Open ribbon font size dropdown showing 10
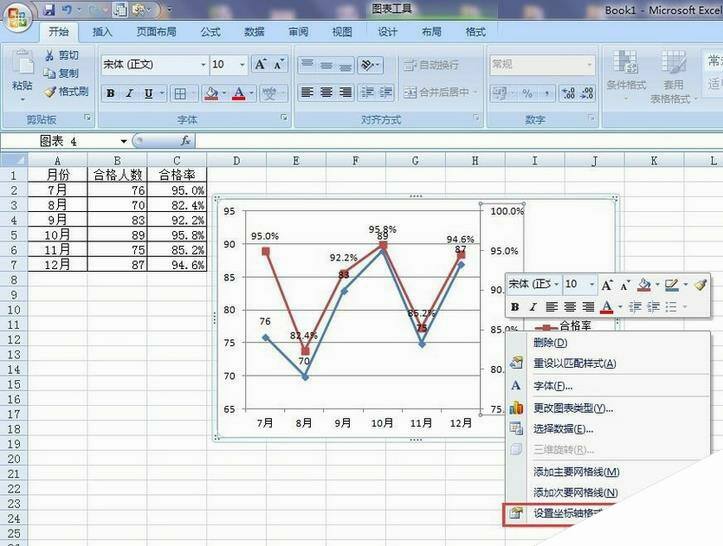 coord(243,65)
